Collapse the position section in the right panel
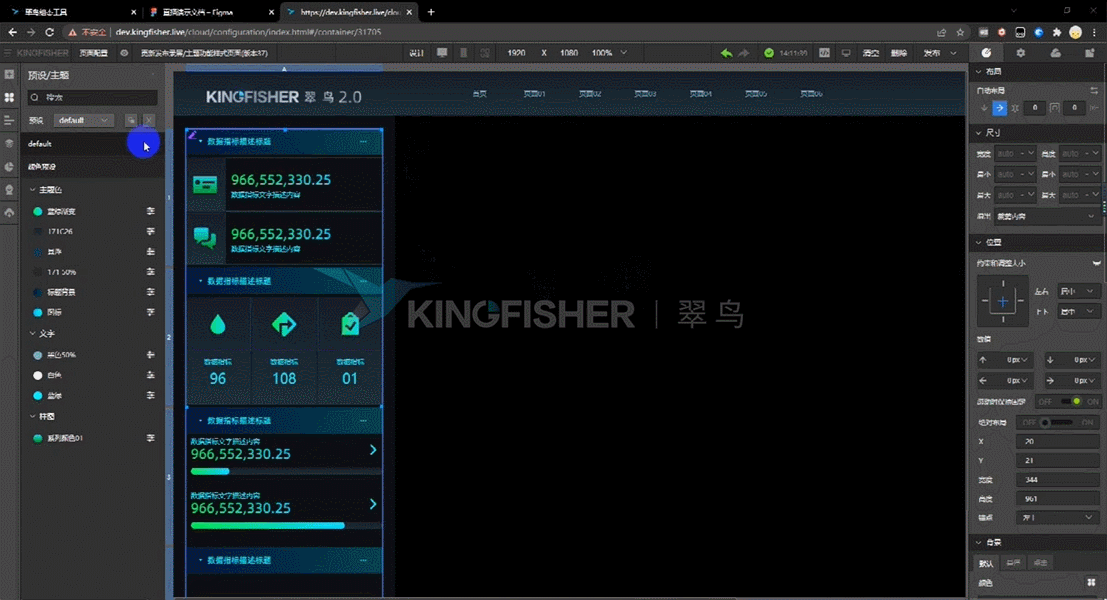The width and height of the screenshot is (1107, 600). (x=979, y=242)
